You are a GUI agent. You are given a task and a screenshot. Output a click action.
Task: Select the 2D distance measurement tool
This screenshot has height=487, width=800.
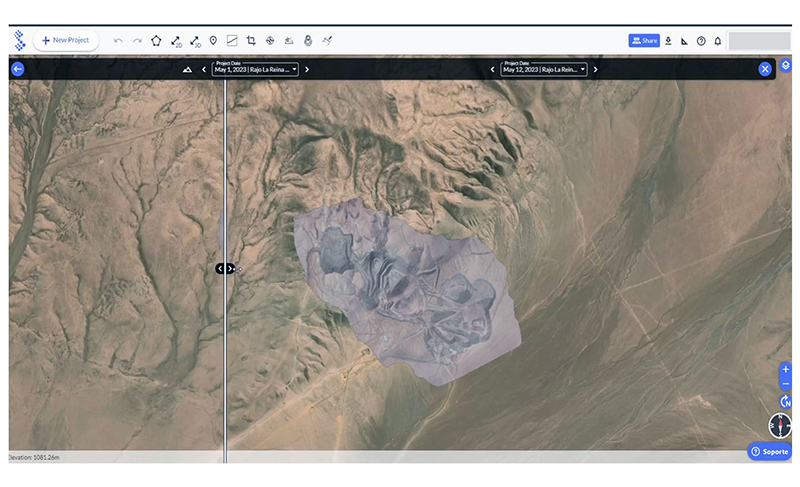tap(175, 40)
